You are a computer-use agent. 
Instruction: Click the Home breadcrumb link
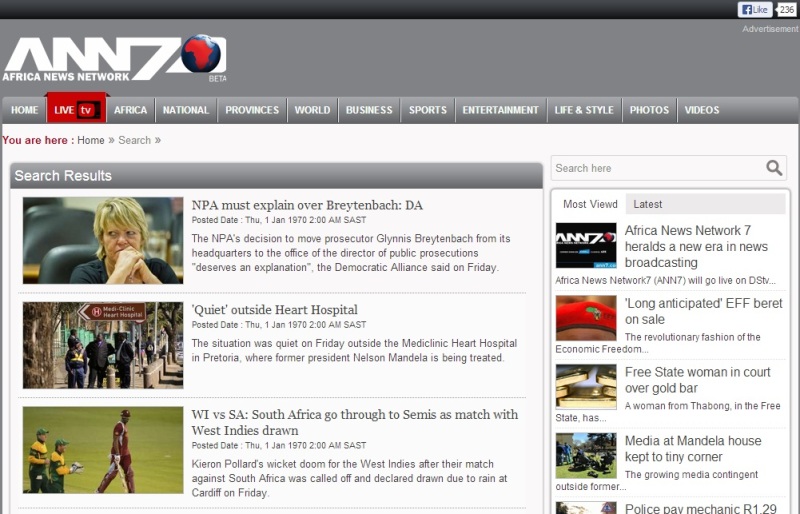(90, 140)
